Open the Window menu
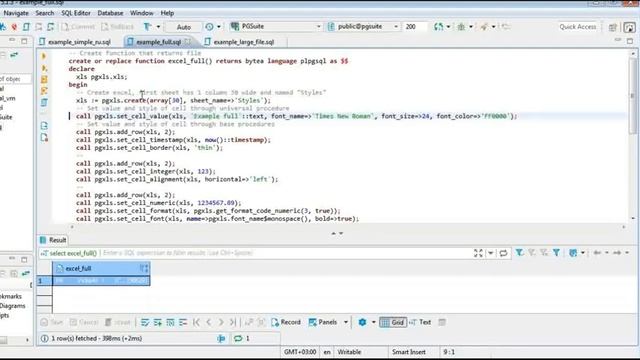Viewport: 640px width, 360px height. coord(142,13)
